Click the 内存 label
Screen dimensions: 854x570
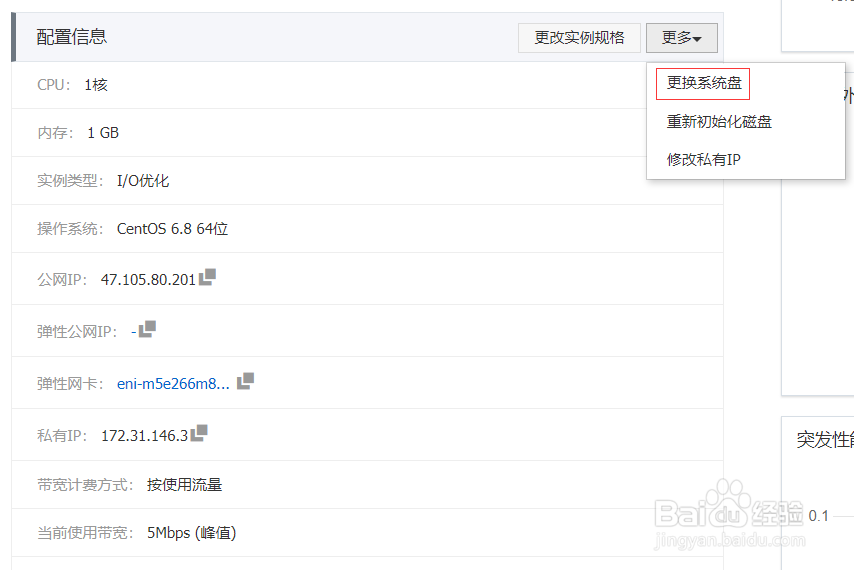coord(55,133)
